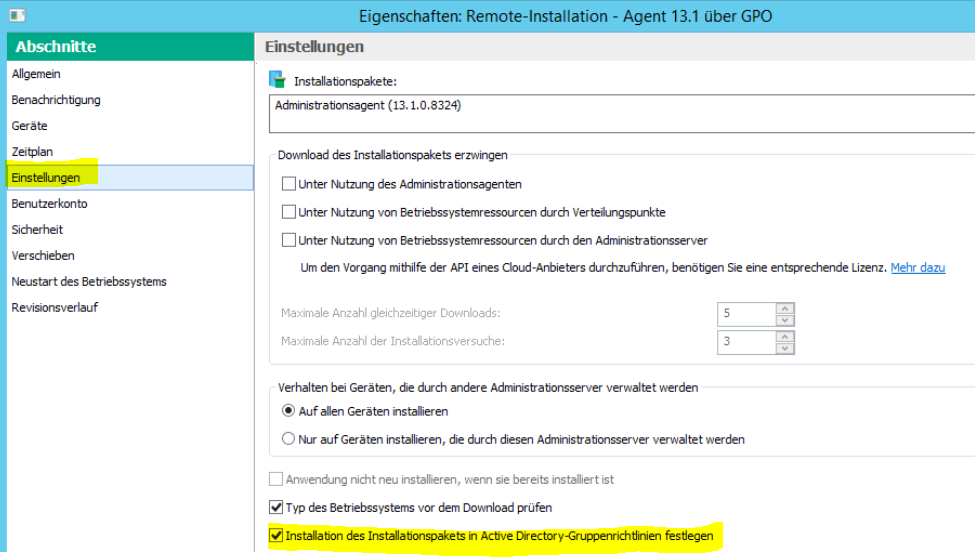Click the Abschnitte sidebar header
975x557 pixels.
click(x=131, y=47)
